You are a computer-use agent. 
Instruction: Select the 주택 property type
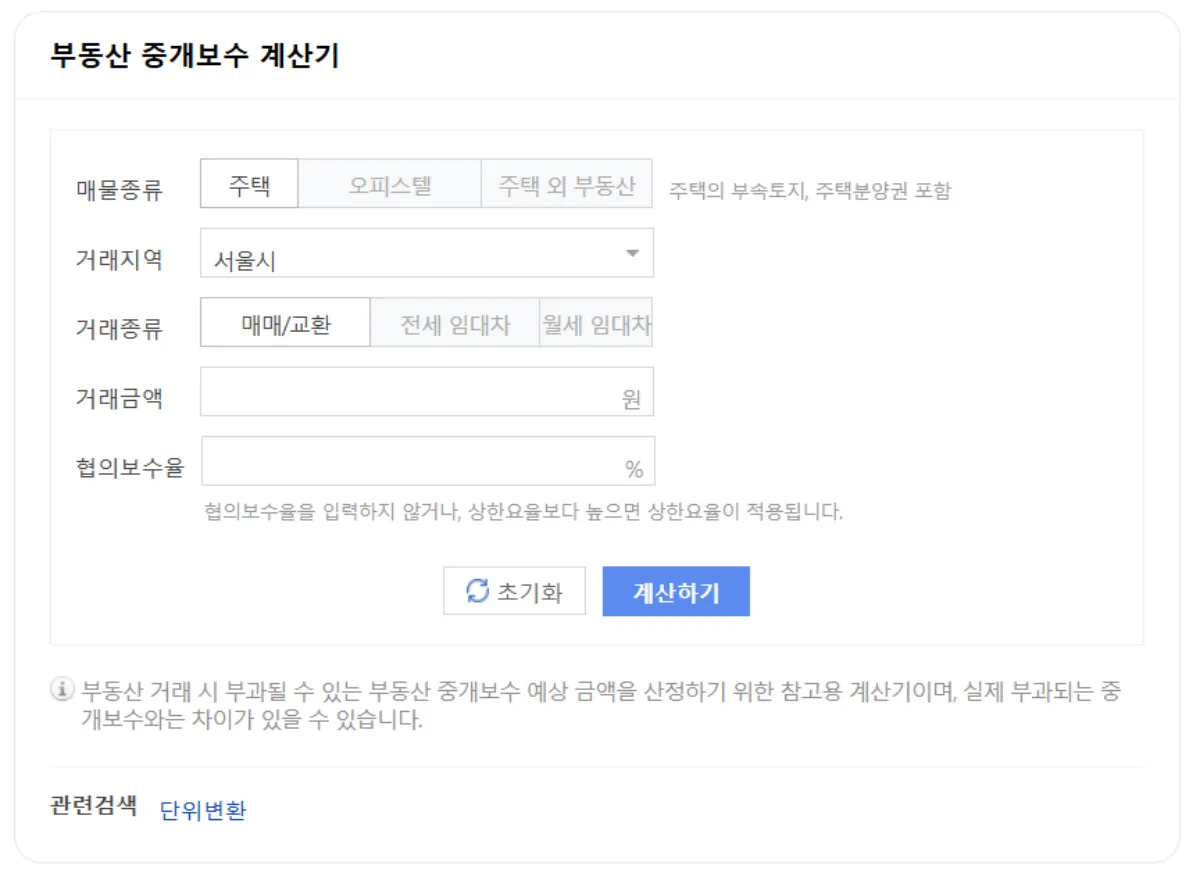coord(248,183)
